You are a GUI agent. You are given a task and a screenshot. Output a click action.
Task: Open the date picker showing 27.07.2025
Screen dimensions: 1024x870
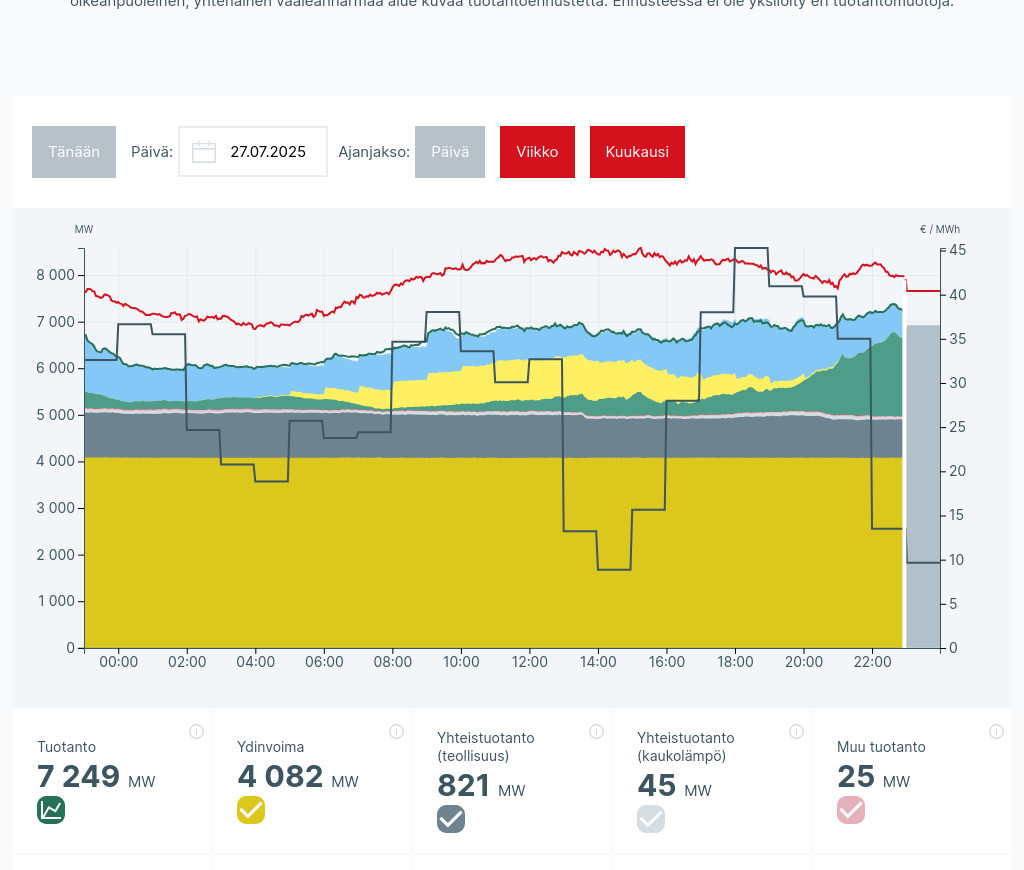pyautogui.click(x=267, y=152)
